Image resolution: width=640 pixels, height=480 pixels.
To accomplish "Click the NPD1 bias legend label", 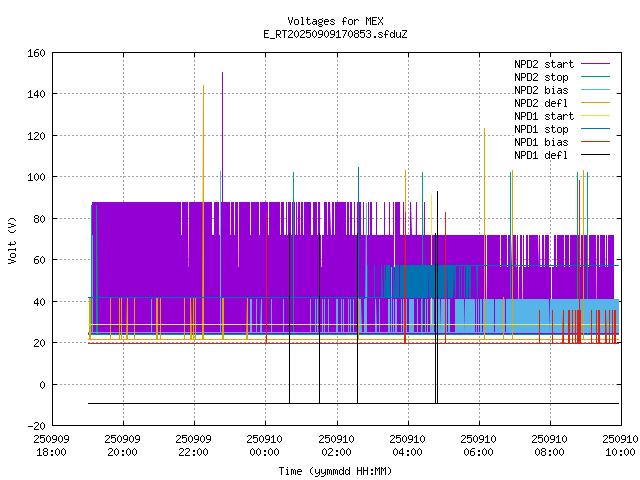I will [544, 142].
